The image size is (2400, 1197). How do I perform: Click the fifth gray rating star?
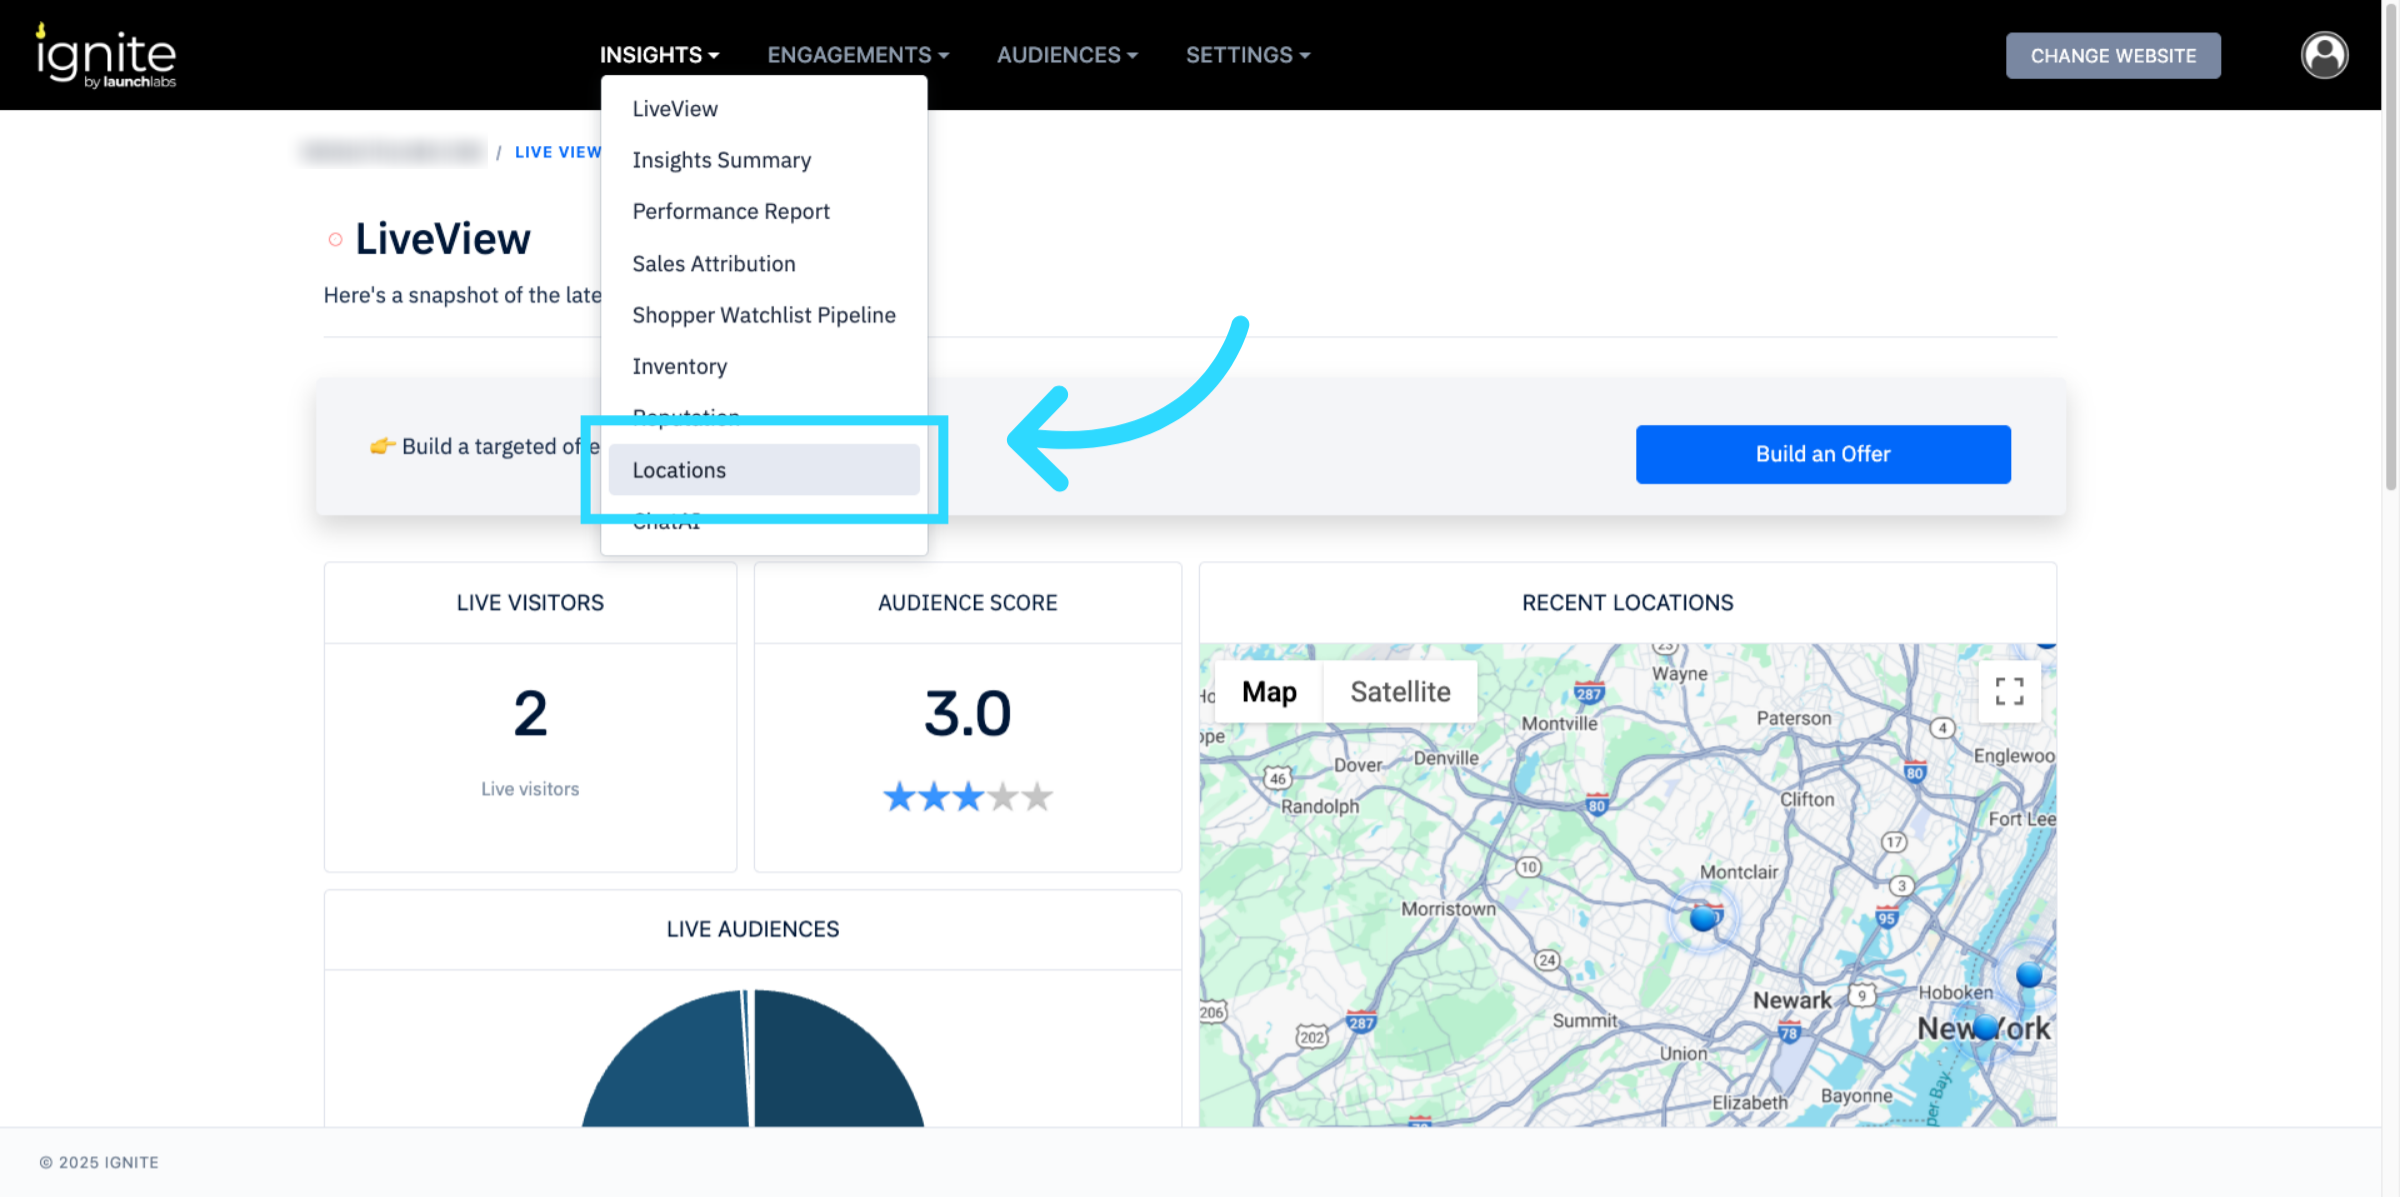pyautogui.click(x=1037, y=797)
